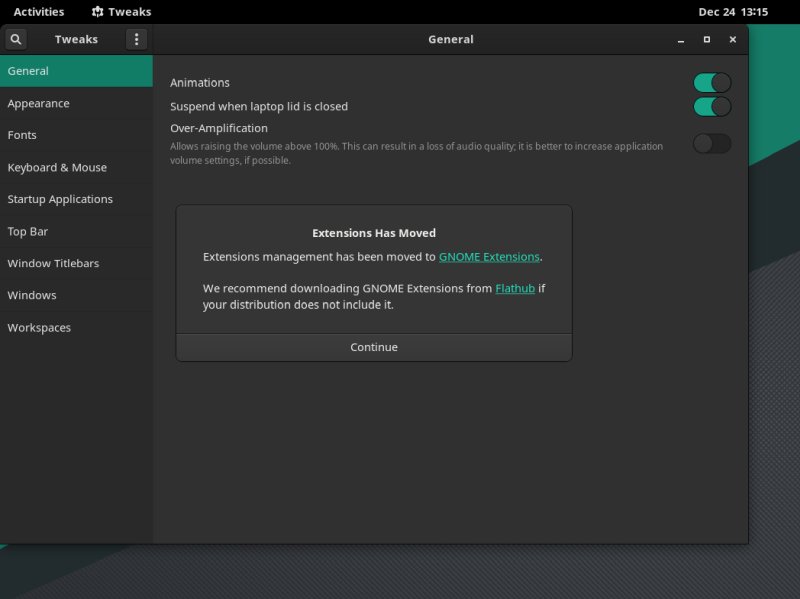
Task: Follow the Flathub link
Action: (513, 288)
